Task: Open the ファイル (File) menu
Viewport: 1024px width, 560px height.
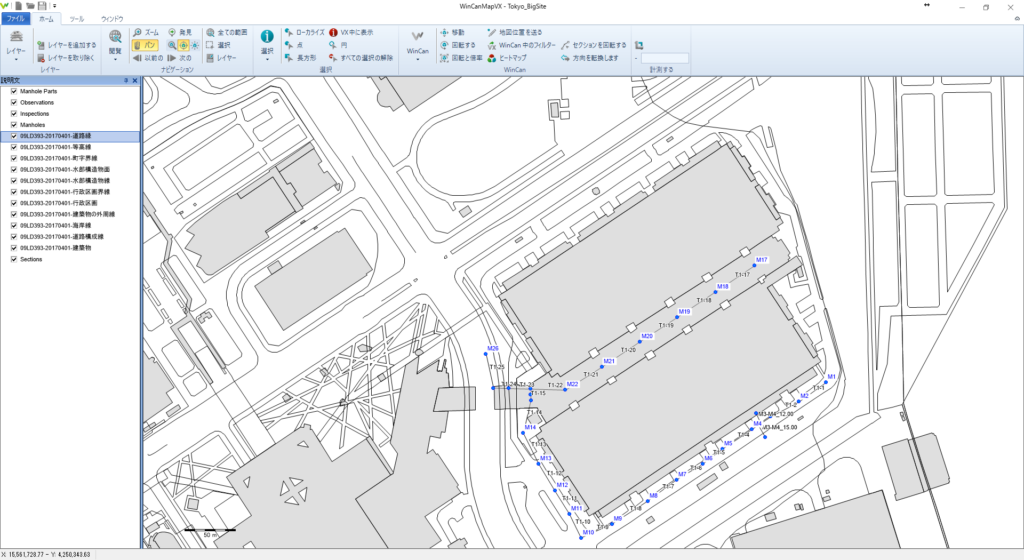Action: [17, 19]
